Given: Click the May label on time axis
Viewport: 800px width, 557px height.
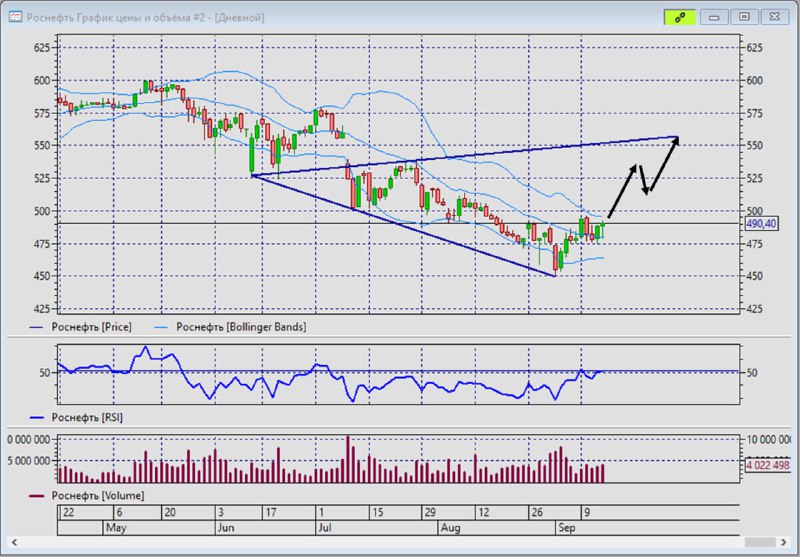Looking at the screenshot, I should 116,528.
